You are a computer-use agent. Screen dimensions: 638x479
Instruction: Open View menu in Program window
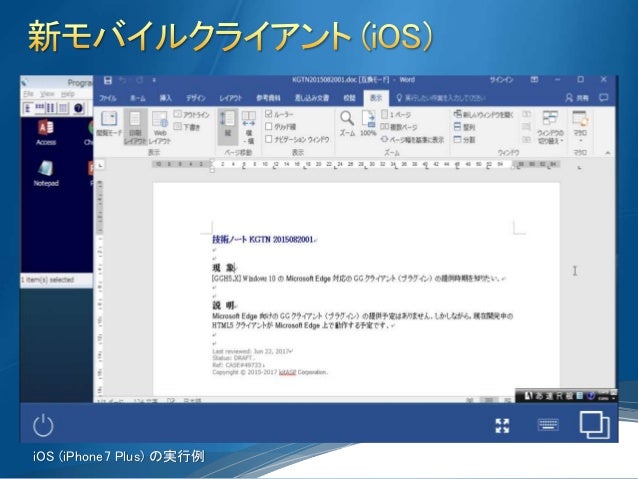tap(47, 94)
